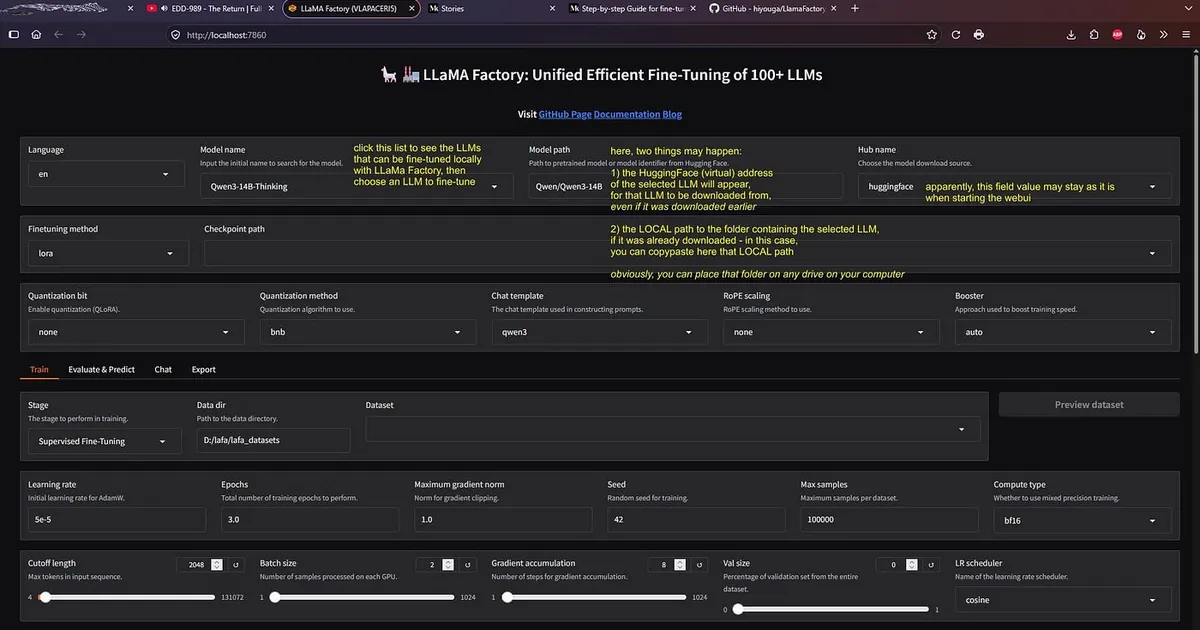Click the Preview dataset button
Image resolution: width=1200 pixels, height=630 pixels.
coord(1089,405)
